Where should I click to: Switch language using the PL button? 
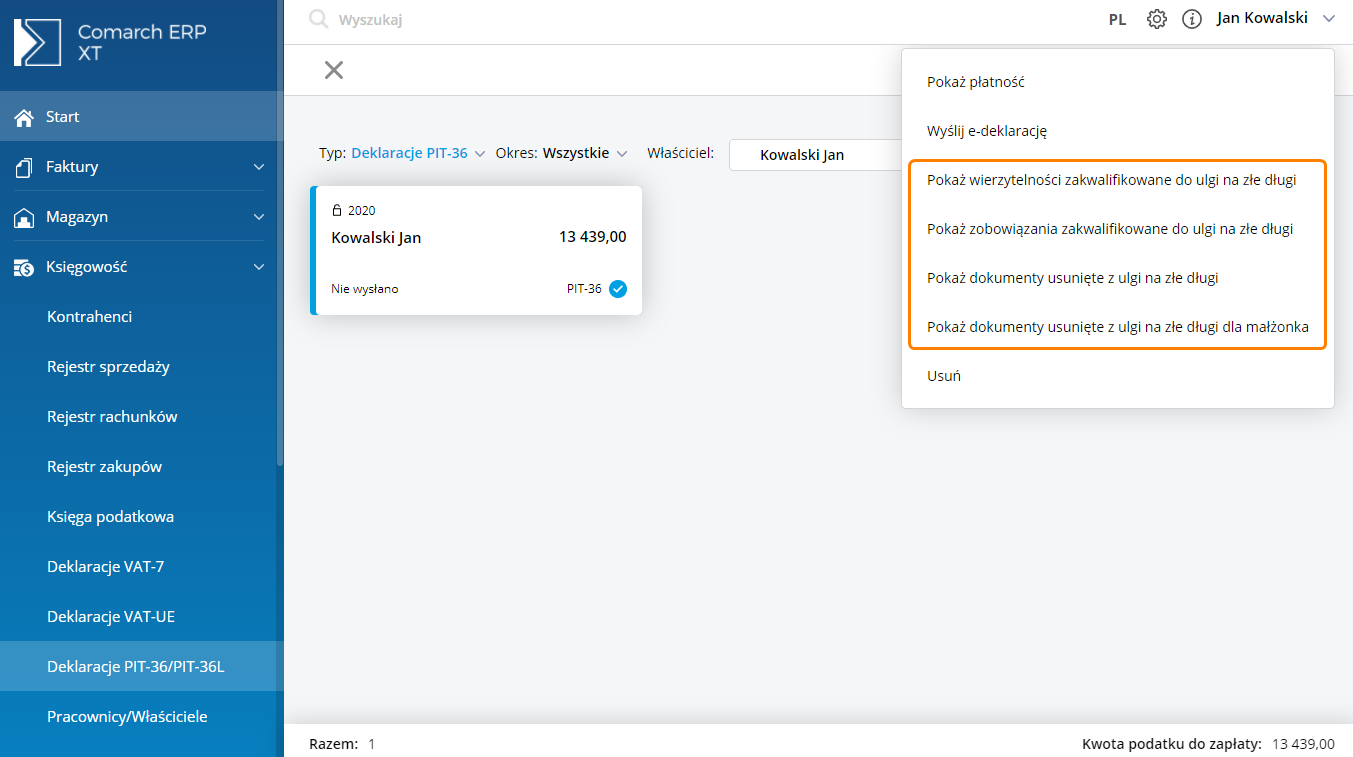pyautogui.click(x=1117, y=19)
